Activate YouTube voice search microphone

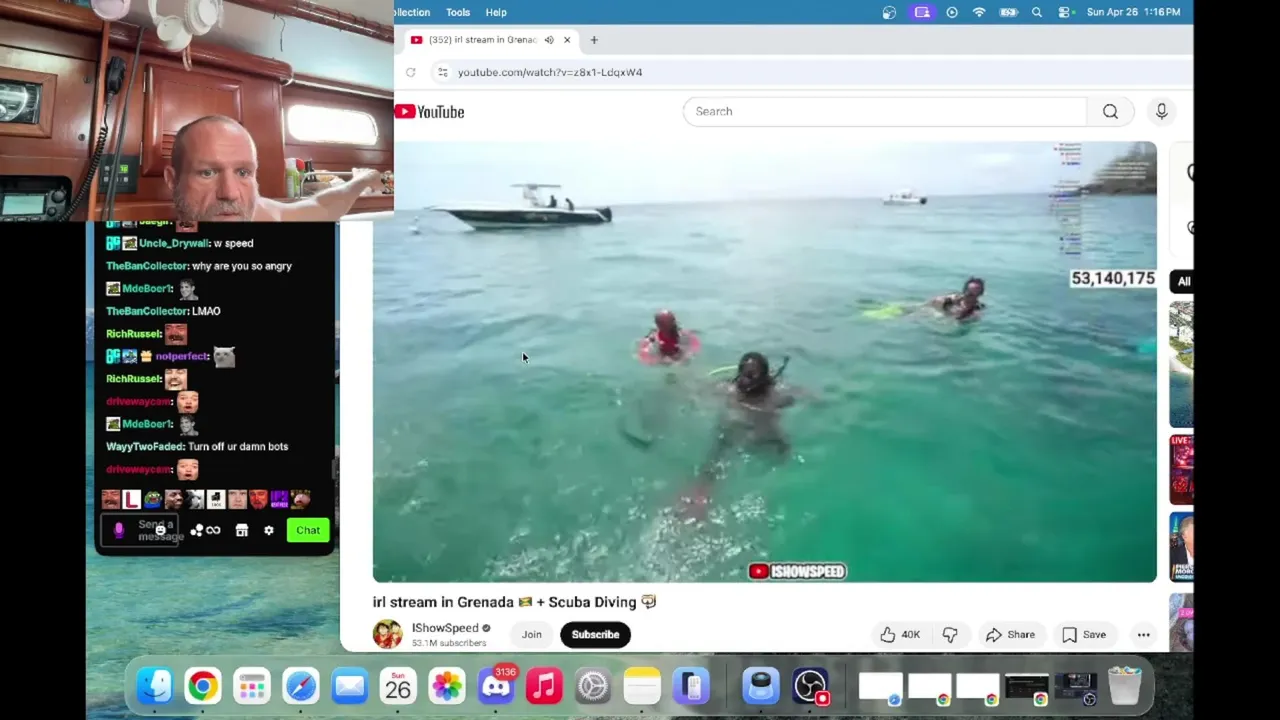click(x=1161, y=112)
